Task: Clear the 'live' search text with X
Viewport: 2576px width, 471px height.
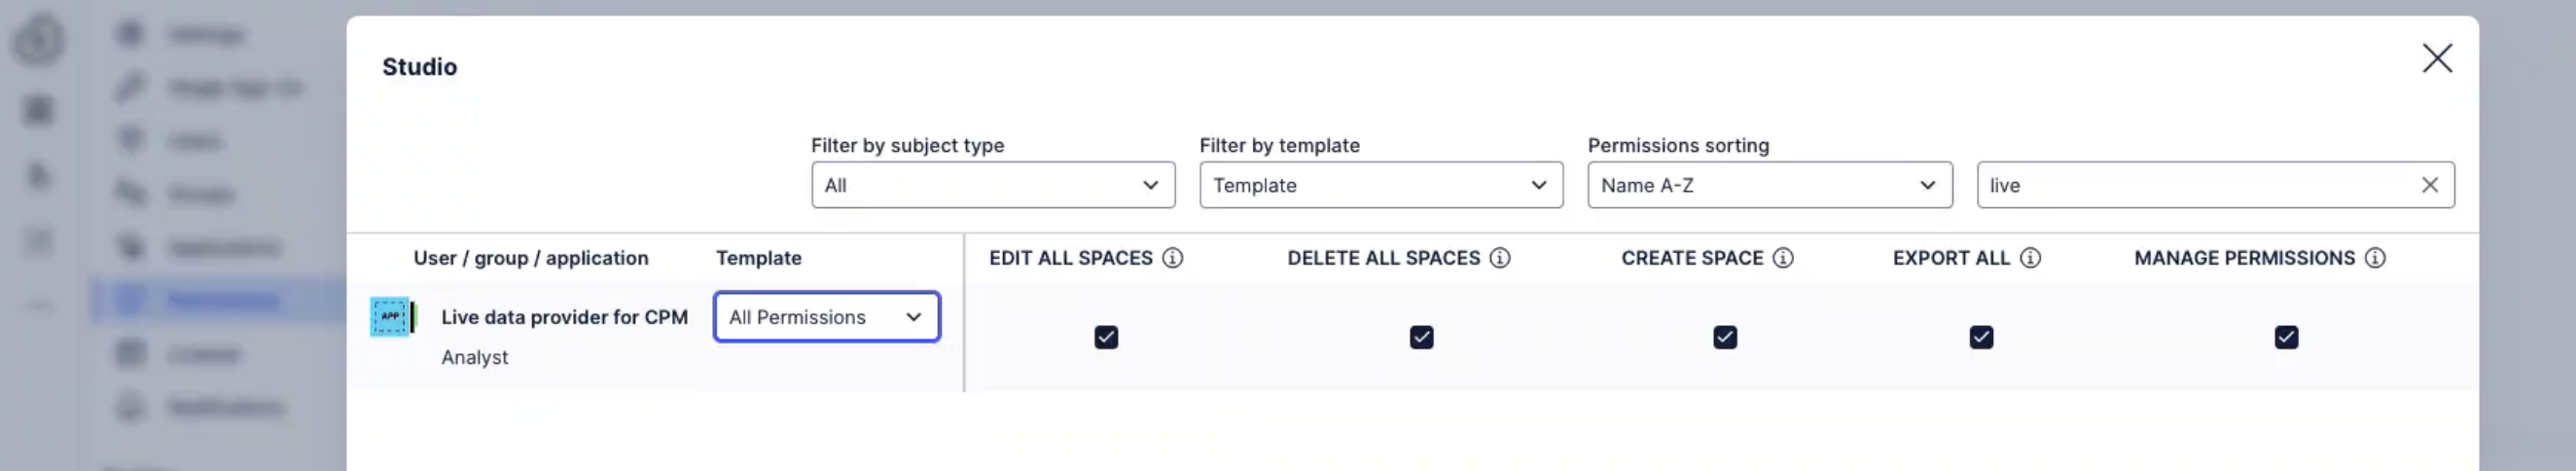Action: point(2429,185)
